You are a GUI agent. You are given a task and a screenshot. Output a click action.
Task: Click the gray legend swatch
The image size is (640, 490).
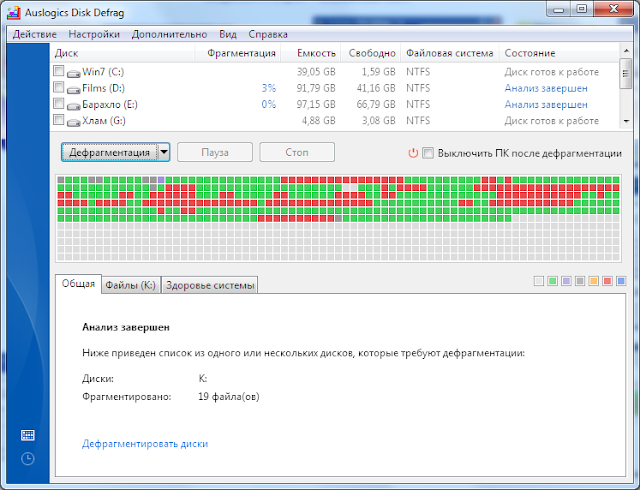click(580, 281)
